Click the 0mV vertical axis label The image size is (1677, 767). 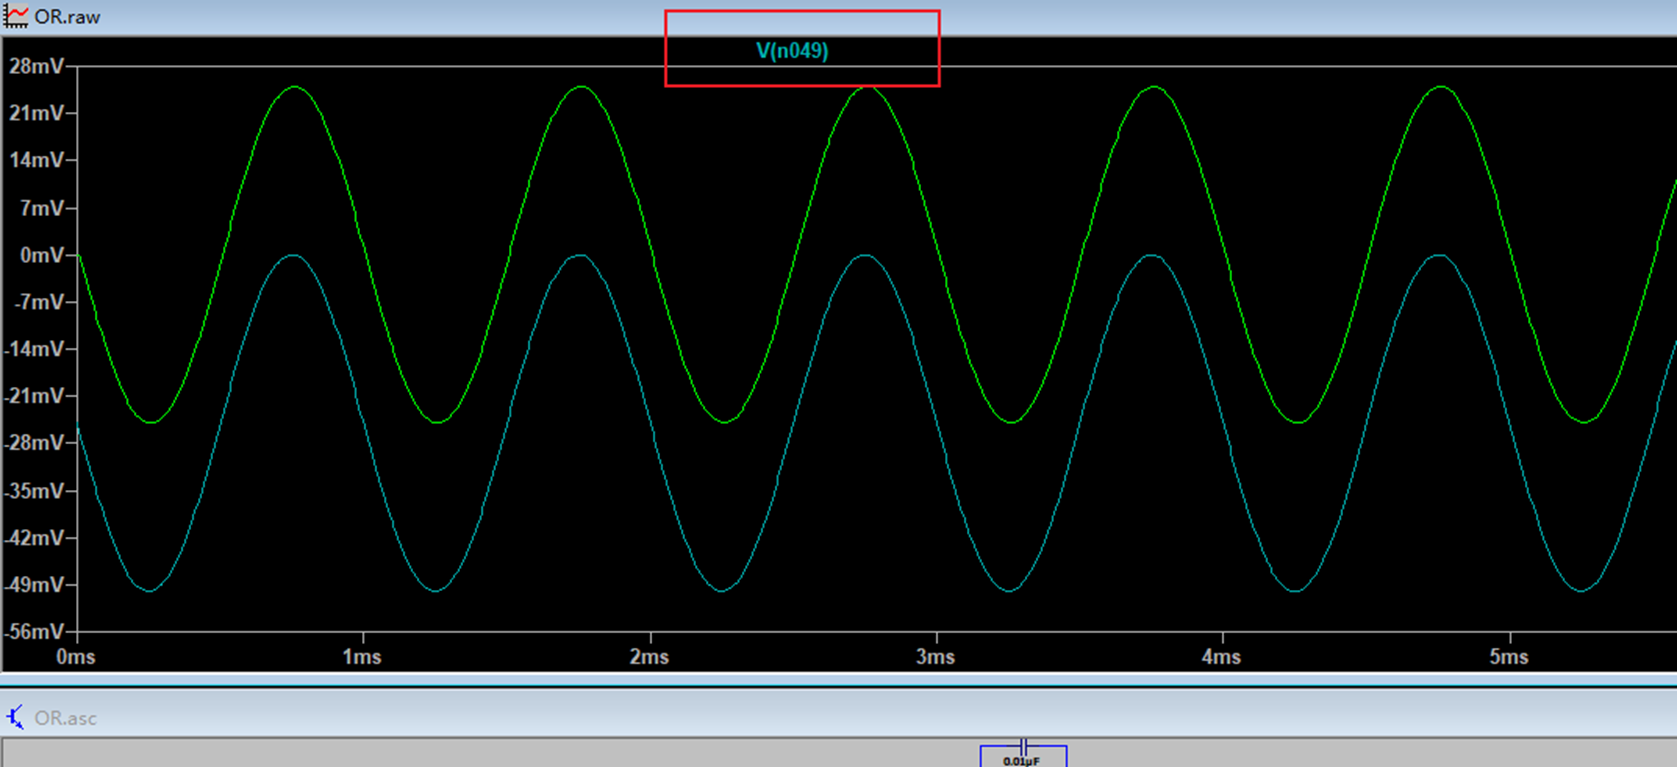(x=41, y=255)
